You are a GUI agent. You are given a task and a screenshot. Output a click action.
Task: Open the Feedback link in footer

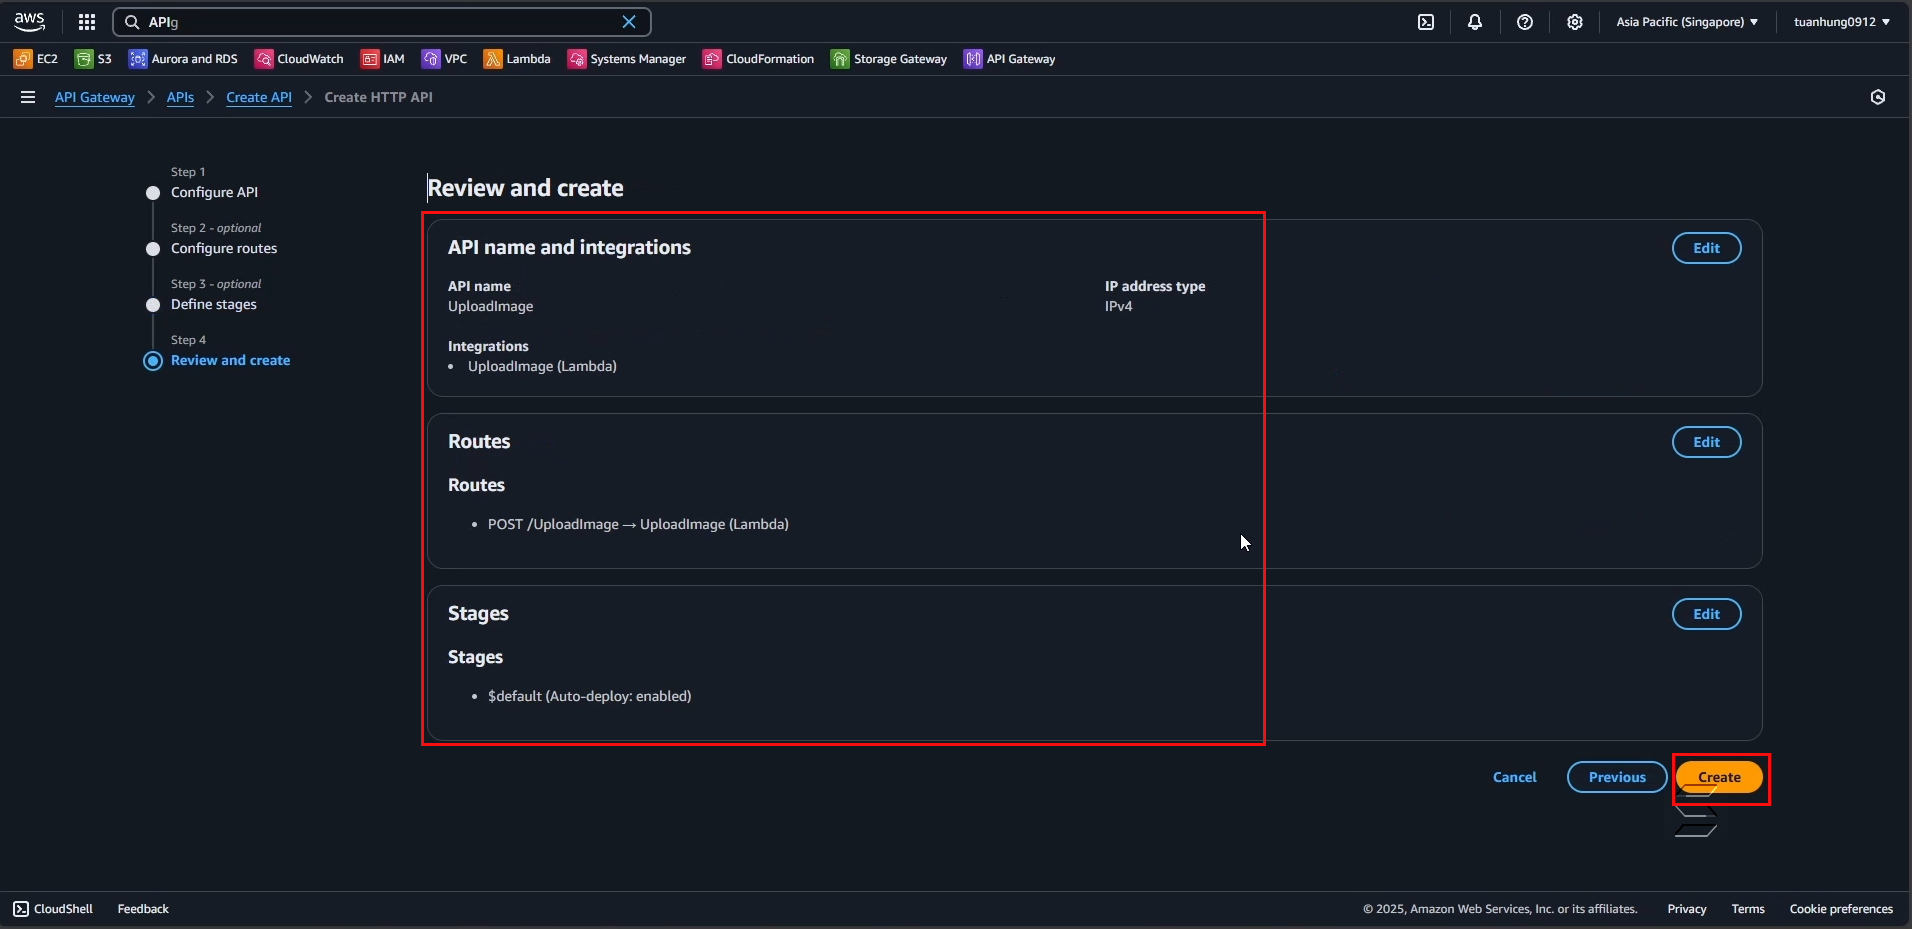tap(143, 909)
